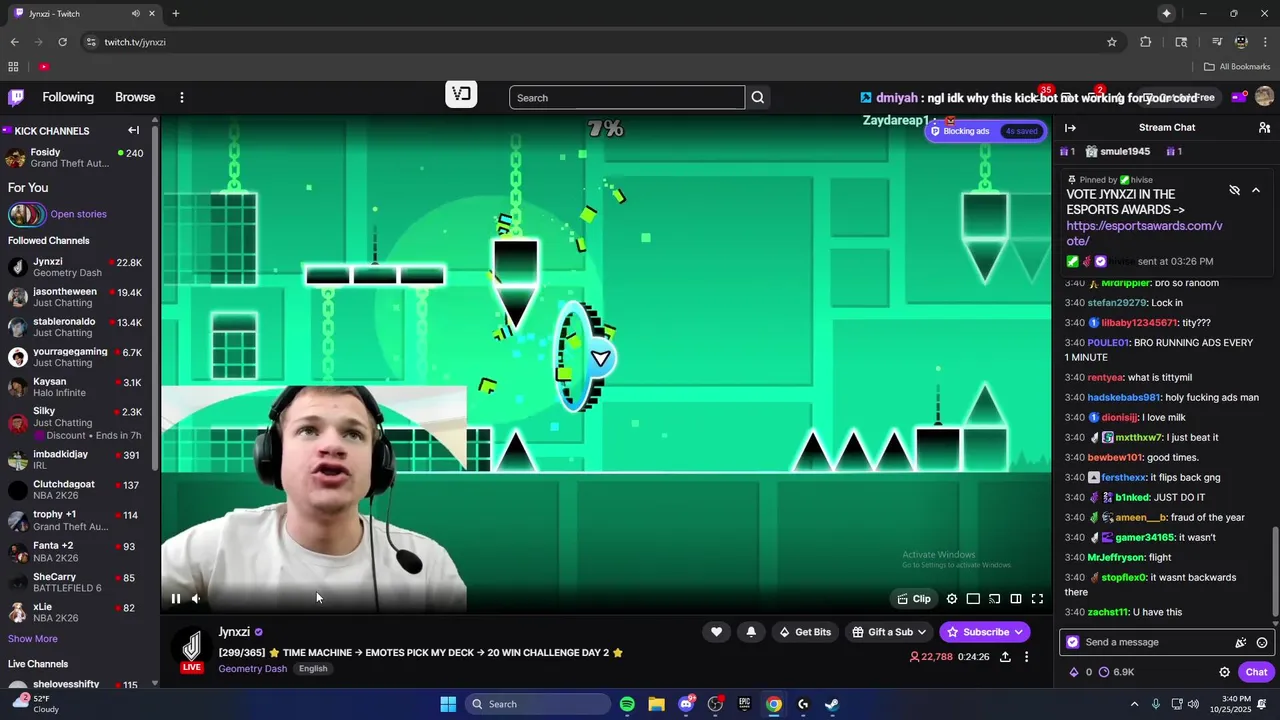Expand the Gift a Sub dropdown
The height and width of the screenshot is (720, 1280).
point(889,632)
